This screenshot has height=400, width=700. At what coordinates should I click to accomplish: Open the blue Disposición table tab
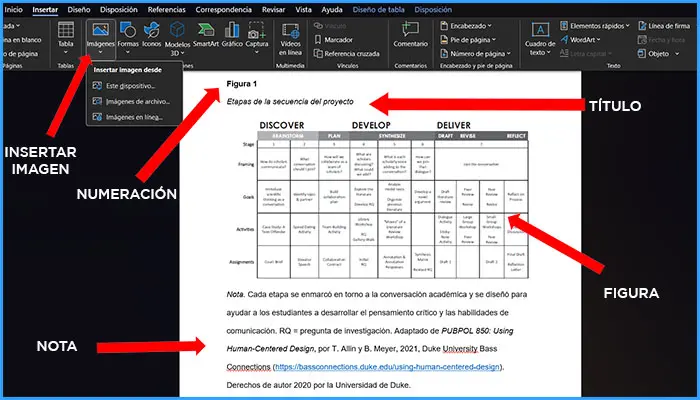point(433,9)
